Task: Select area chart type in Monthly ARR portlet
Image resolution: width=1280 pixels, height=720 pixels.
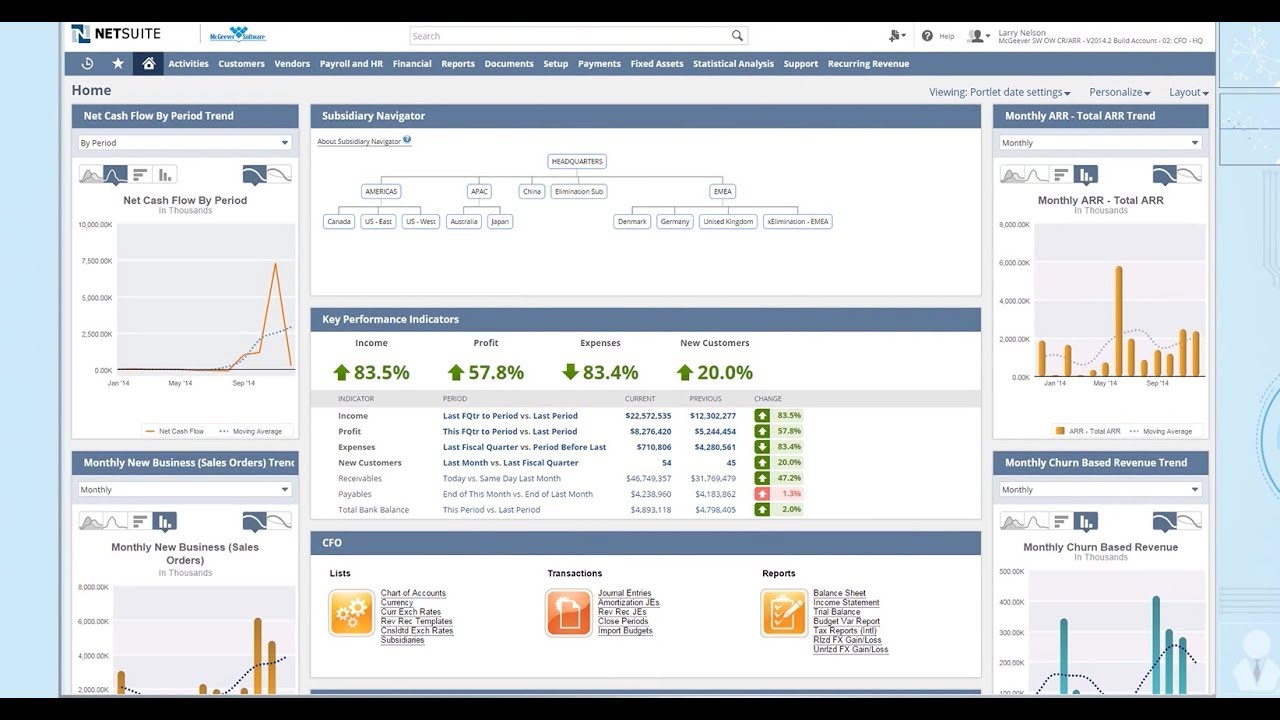Action: coord(1012,175)
